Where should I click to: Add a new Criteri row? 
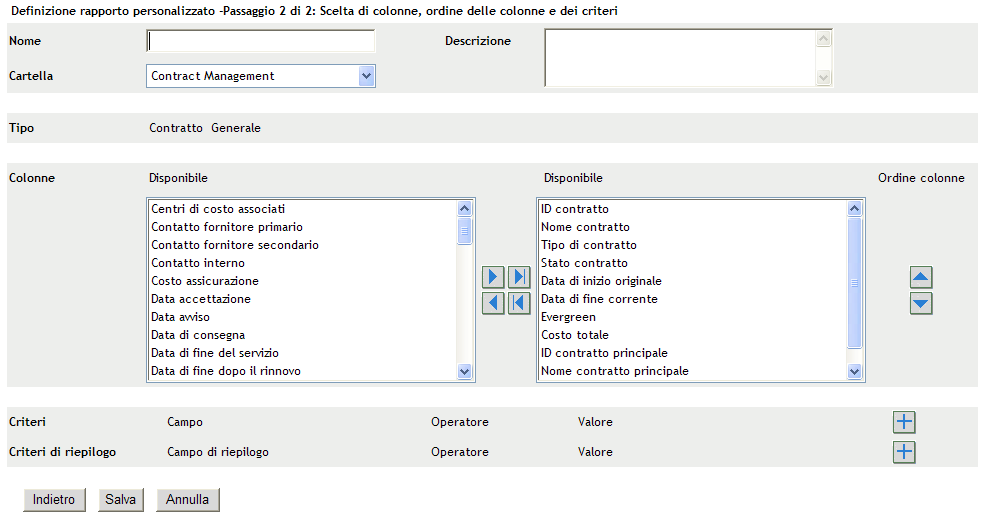(904, 422)
